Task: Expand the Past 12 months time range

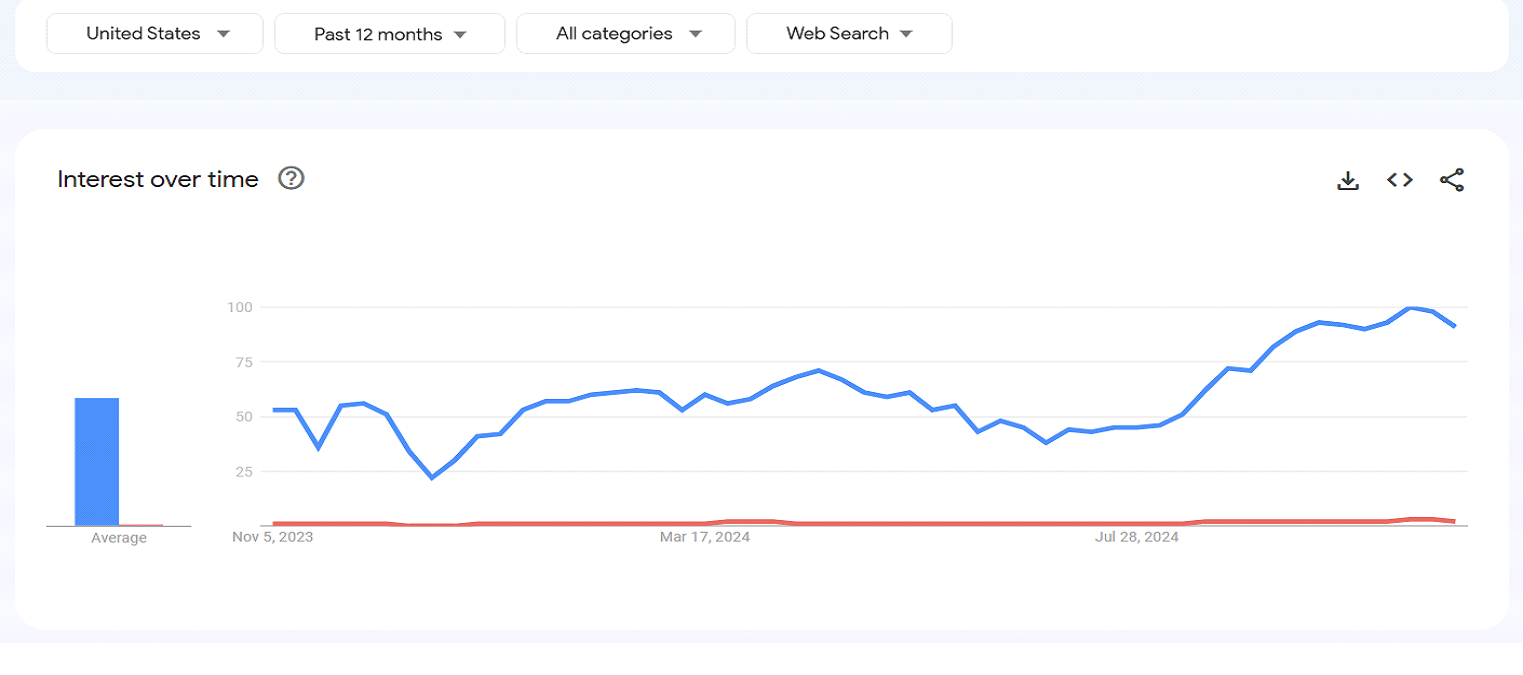Action: [390, 34]
